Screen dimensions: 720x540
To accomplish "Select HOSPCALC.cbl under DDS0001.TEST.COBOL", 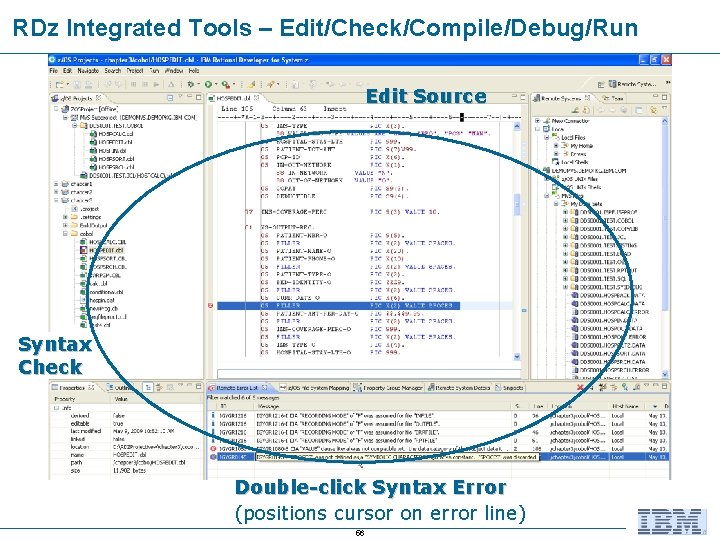I will (x=112, y=134).
